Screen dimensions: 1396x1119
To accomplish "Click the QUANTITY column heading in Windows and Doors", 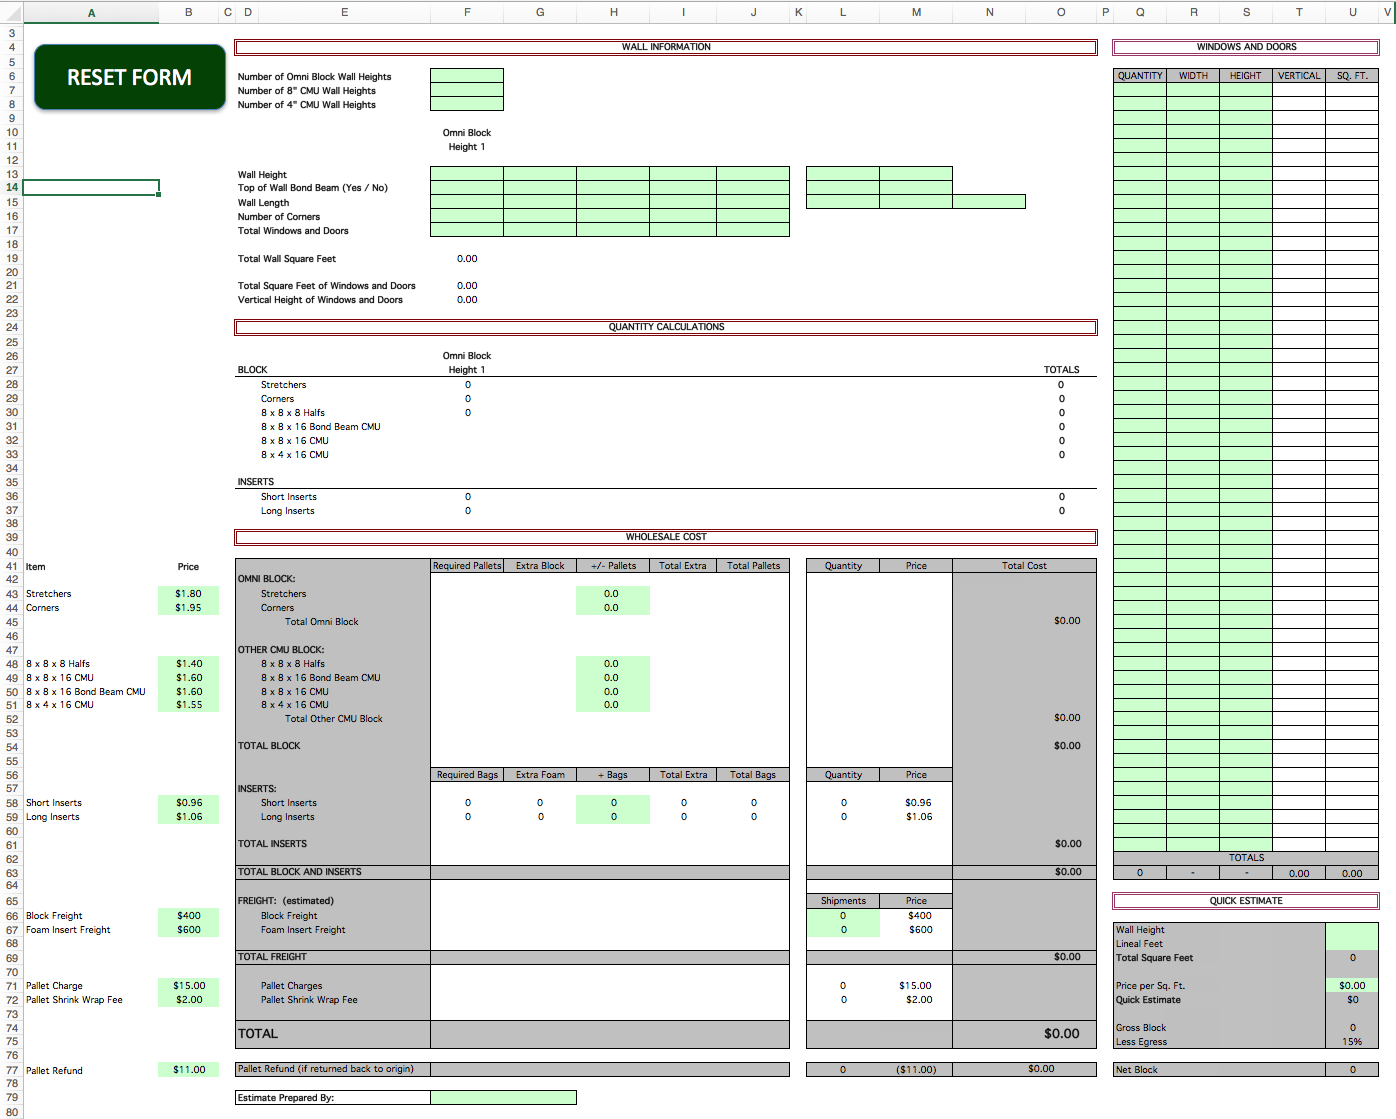I will click(1140, 76).
